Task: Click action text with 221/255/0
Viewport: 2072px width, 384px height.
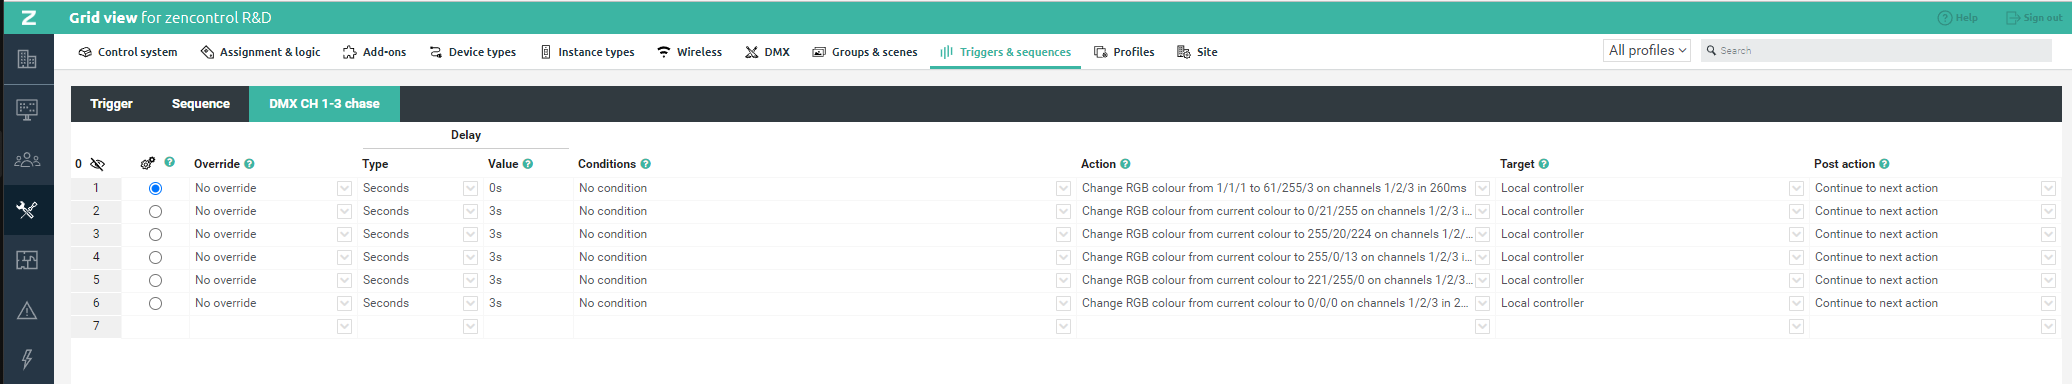Action: coord(1276,280)
